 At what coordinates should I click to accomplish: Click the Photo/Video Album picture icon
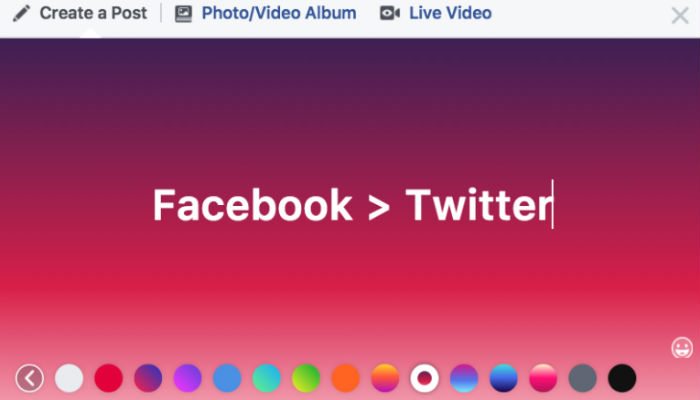click(183, 14)
